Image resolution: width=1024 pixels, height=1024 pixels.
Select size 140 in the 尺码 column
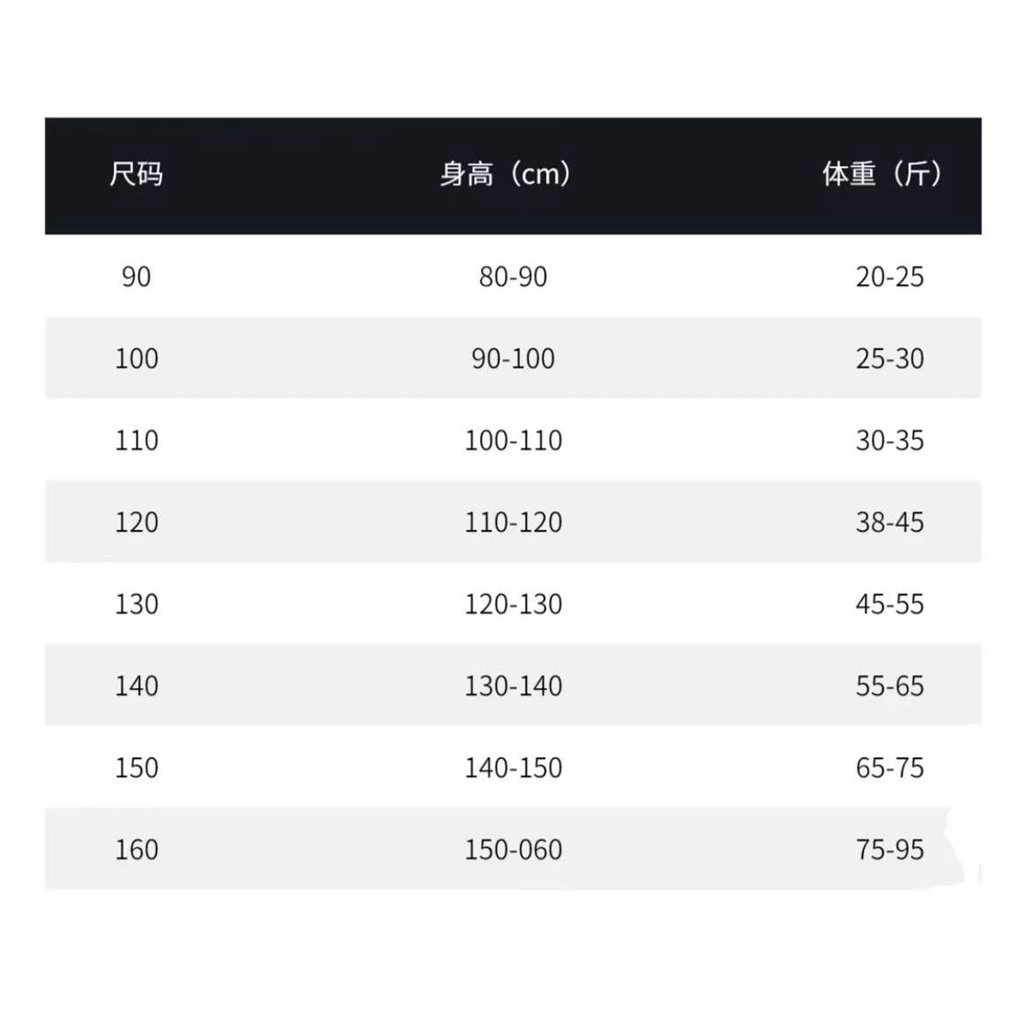click(x=136, y=687)
